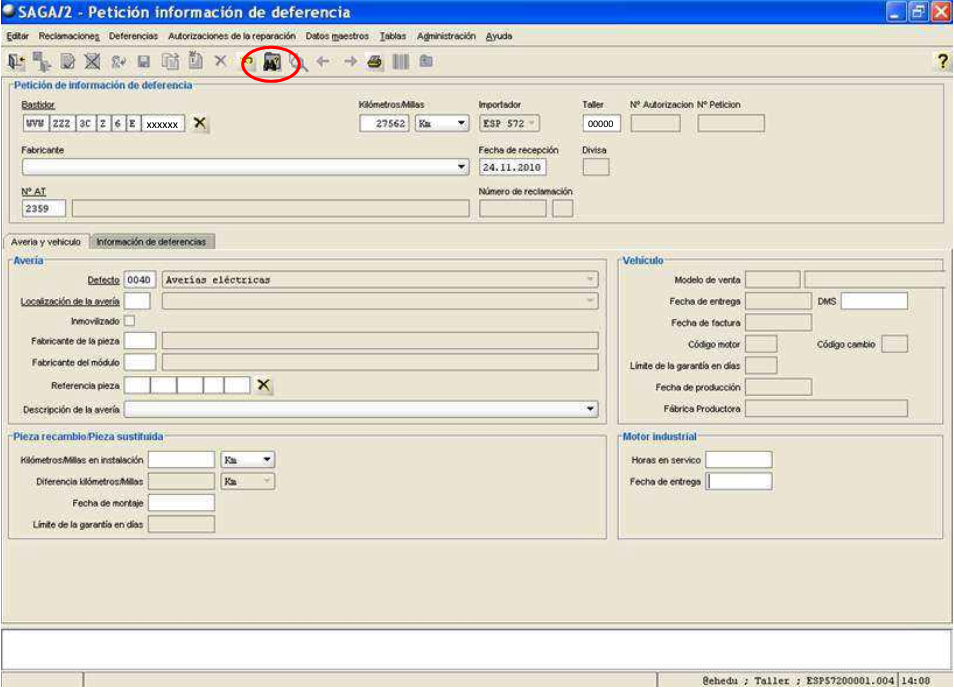This screenshot has width=954, height=690.
Task: Expand the Fabricante dropdown
Action: 461,167
